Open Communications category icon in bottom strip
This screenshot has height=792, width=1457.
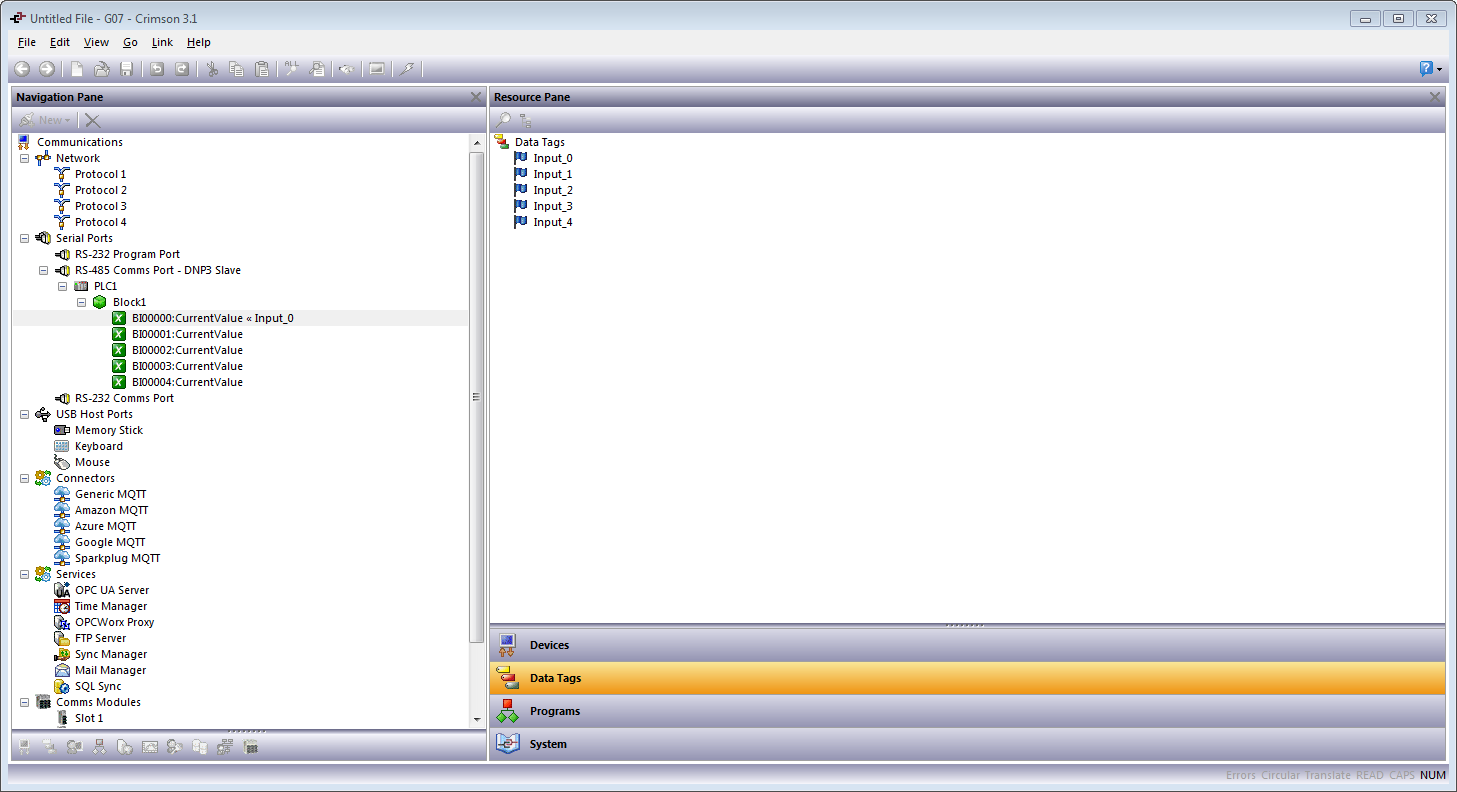click(24, 746)
